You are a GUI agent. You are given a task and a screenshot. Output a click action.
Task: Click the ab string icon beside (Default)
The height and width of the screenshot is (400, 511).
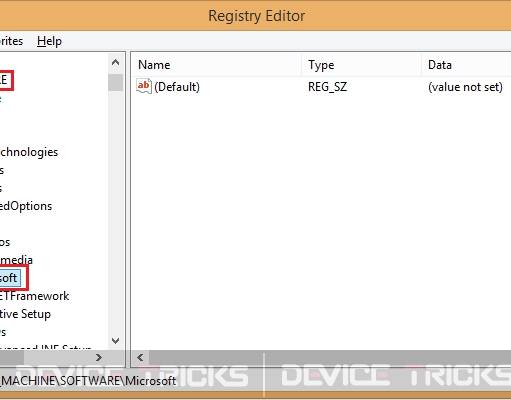(x=144, y=86)
